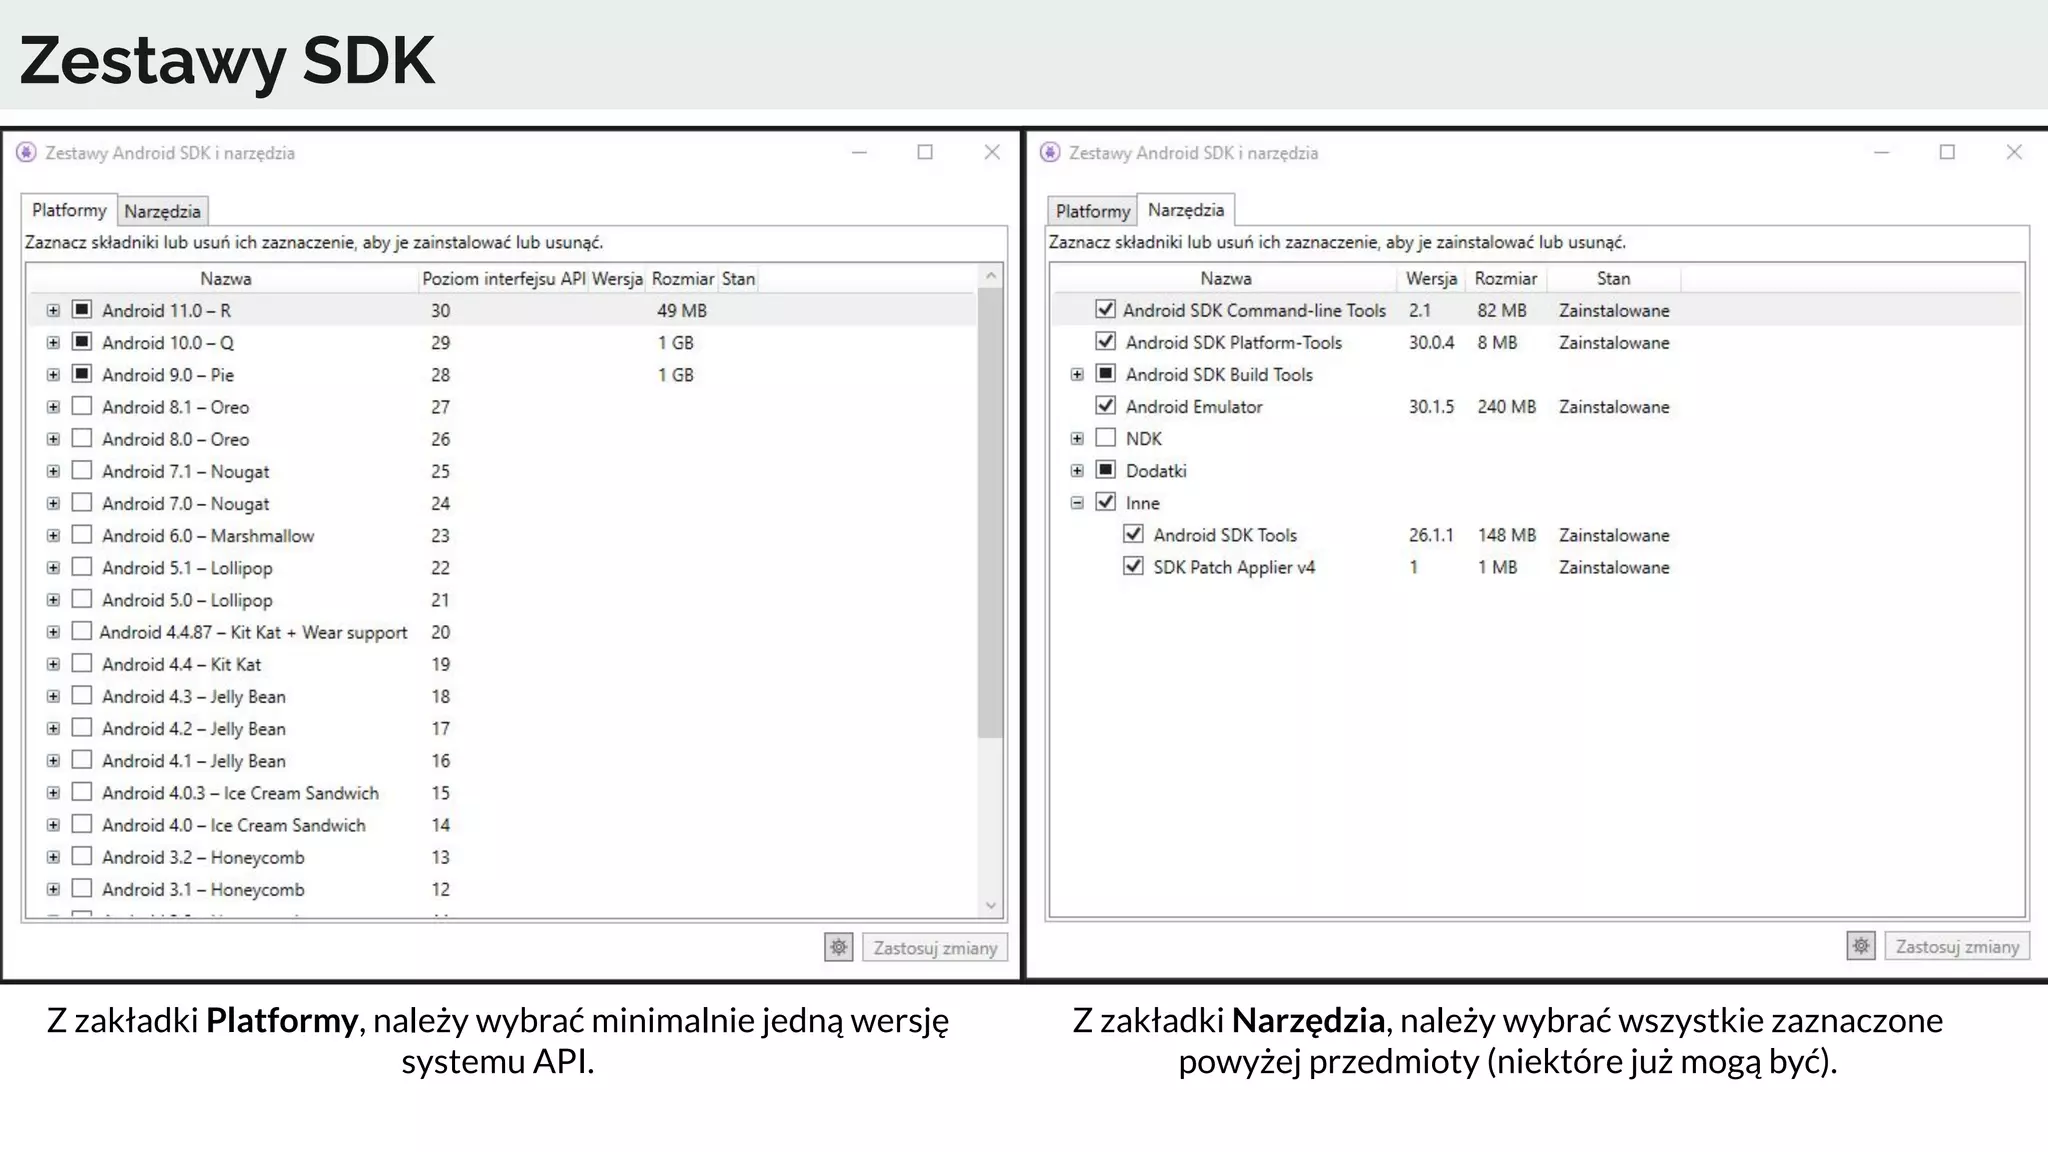This screenshot has width=2048, height=1152.
Task: Click the scroll down arrow of platform list
Action: [x=990, y=906]
